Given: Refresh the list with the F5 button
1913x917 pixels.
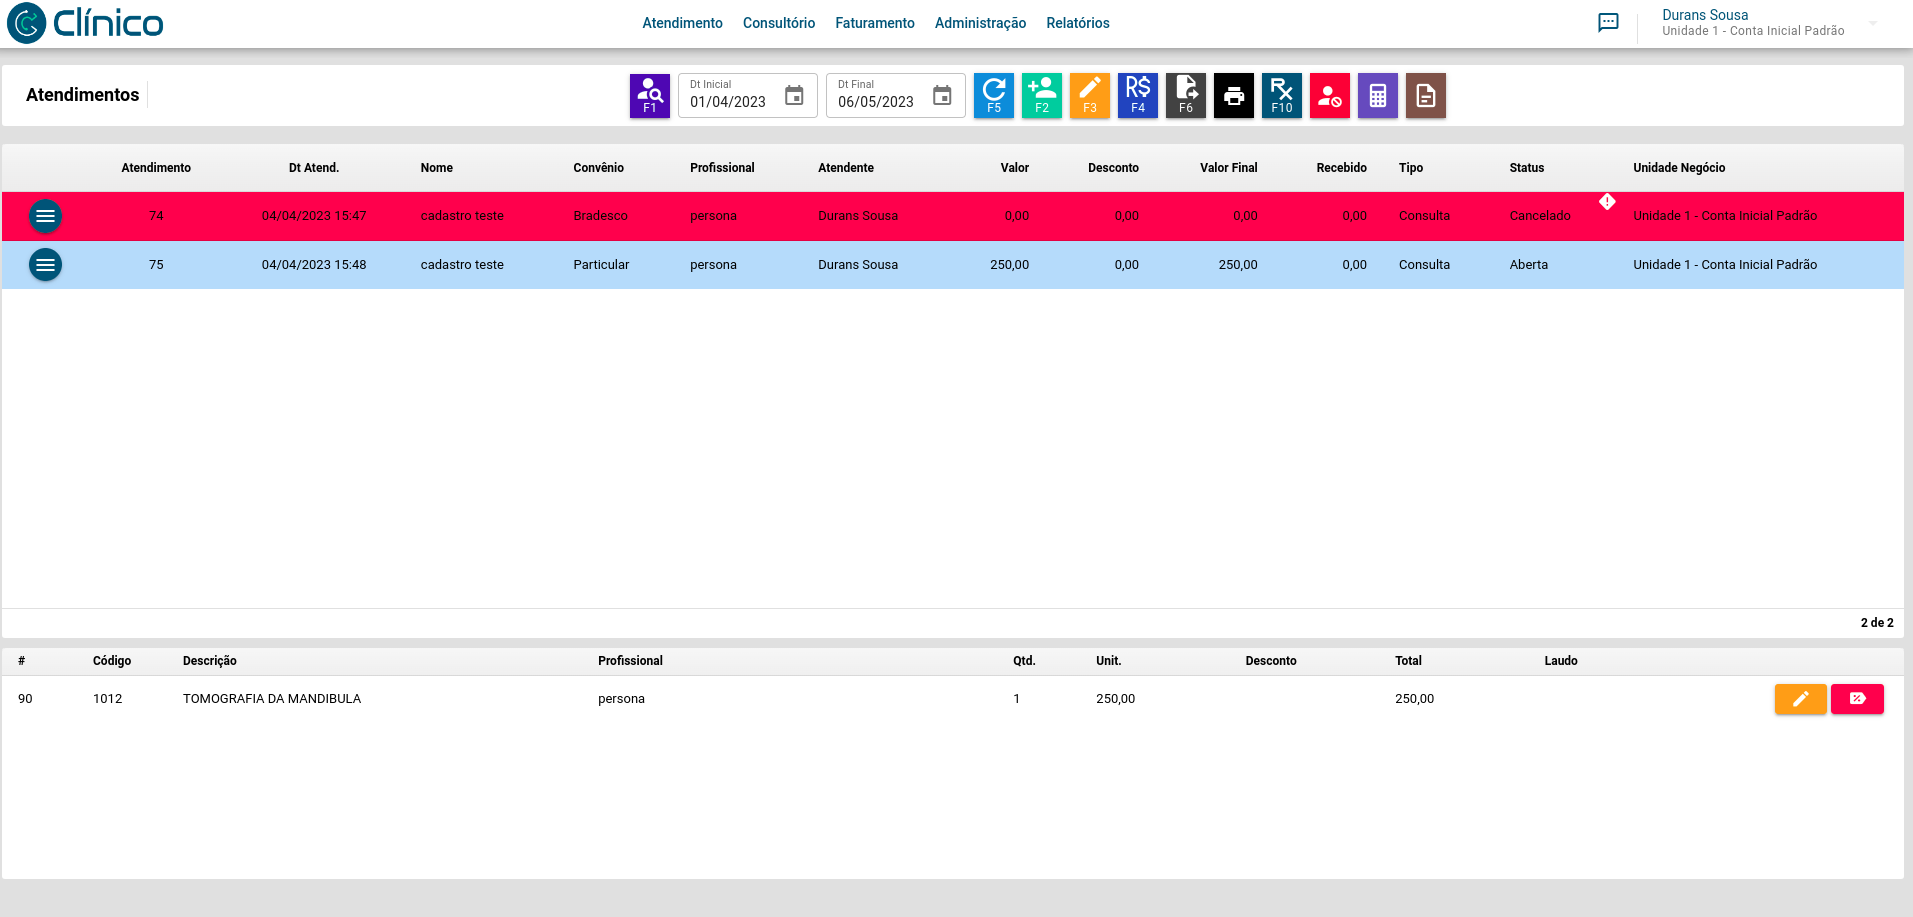Looking at the screenshot, I should [x=993, y=96].
